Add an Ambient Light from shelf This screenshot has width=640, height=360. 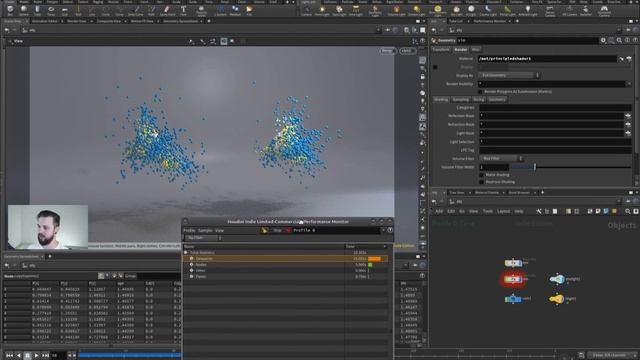(528, 10)
